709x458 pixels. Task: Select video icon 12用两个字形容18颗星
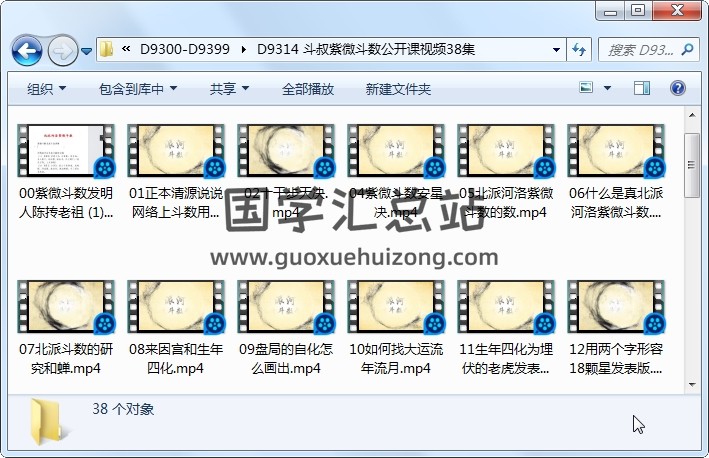click(616, 307)
